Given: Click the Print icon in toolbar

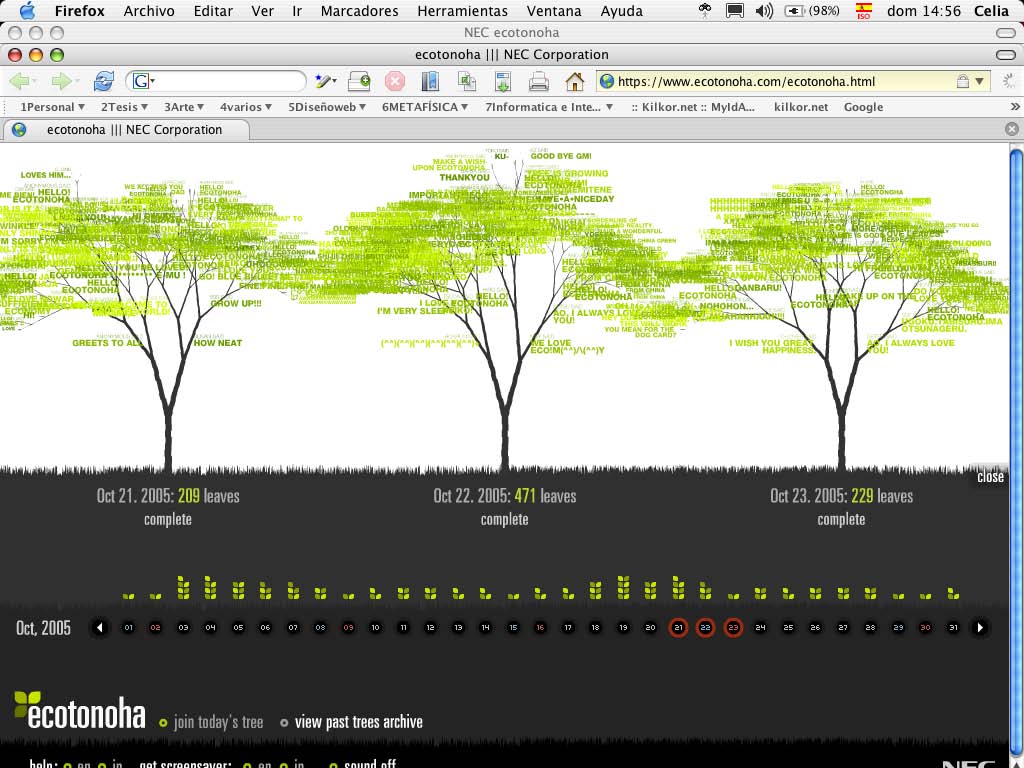Looking at the screenshot, I should pyautogui.click(x=539, y=82).
